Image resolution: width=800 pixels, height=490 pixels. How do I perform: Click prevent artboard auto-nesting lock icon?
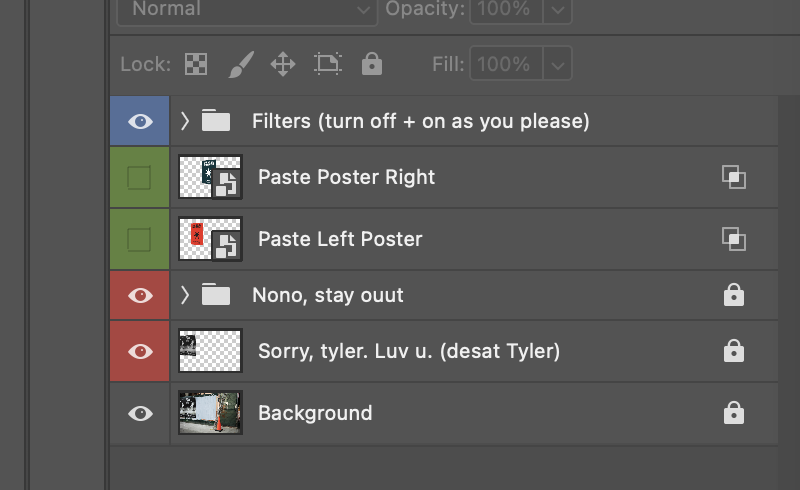[x=327, y=65]
